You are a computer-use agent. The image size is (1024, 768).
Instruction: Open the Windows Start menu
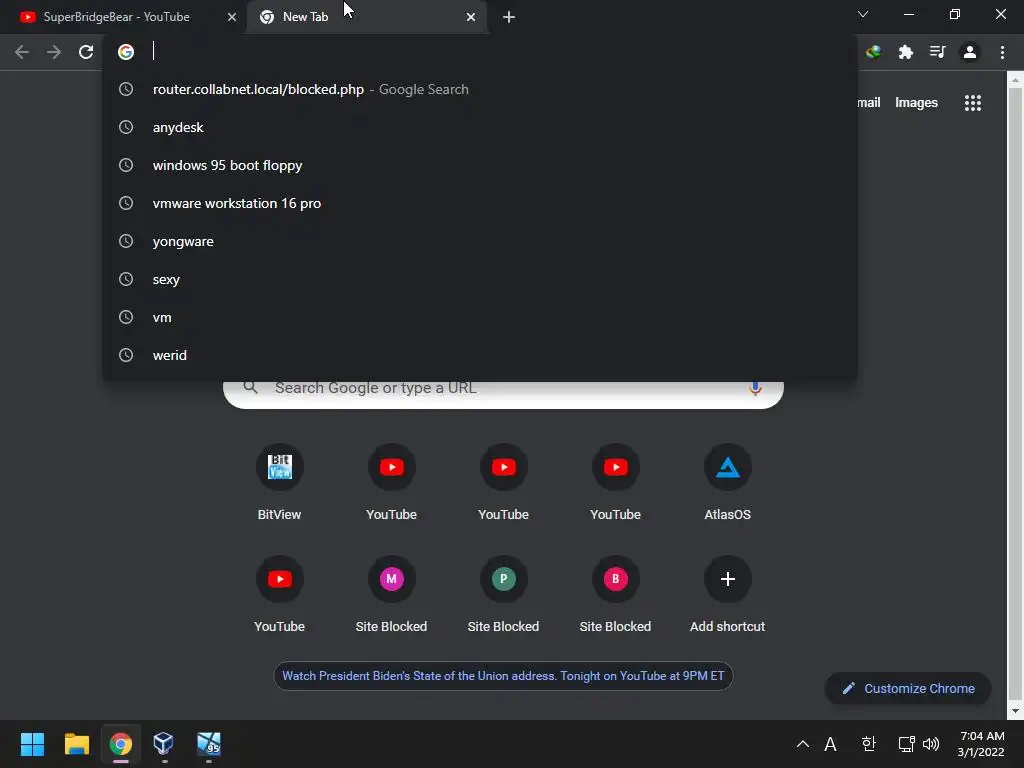coord(32,744)
